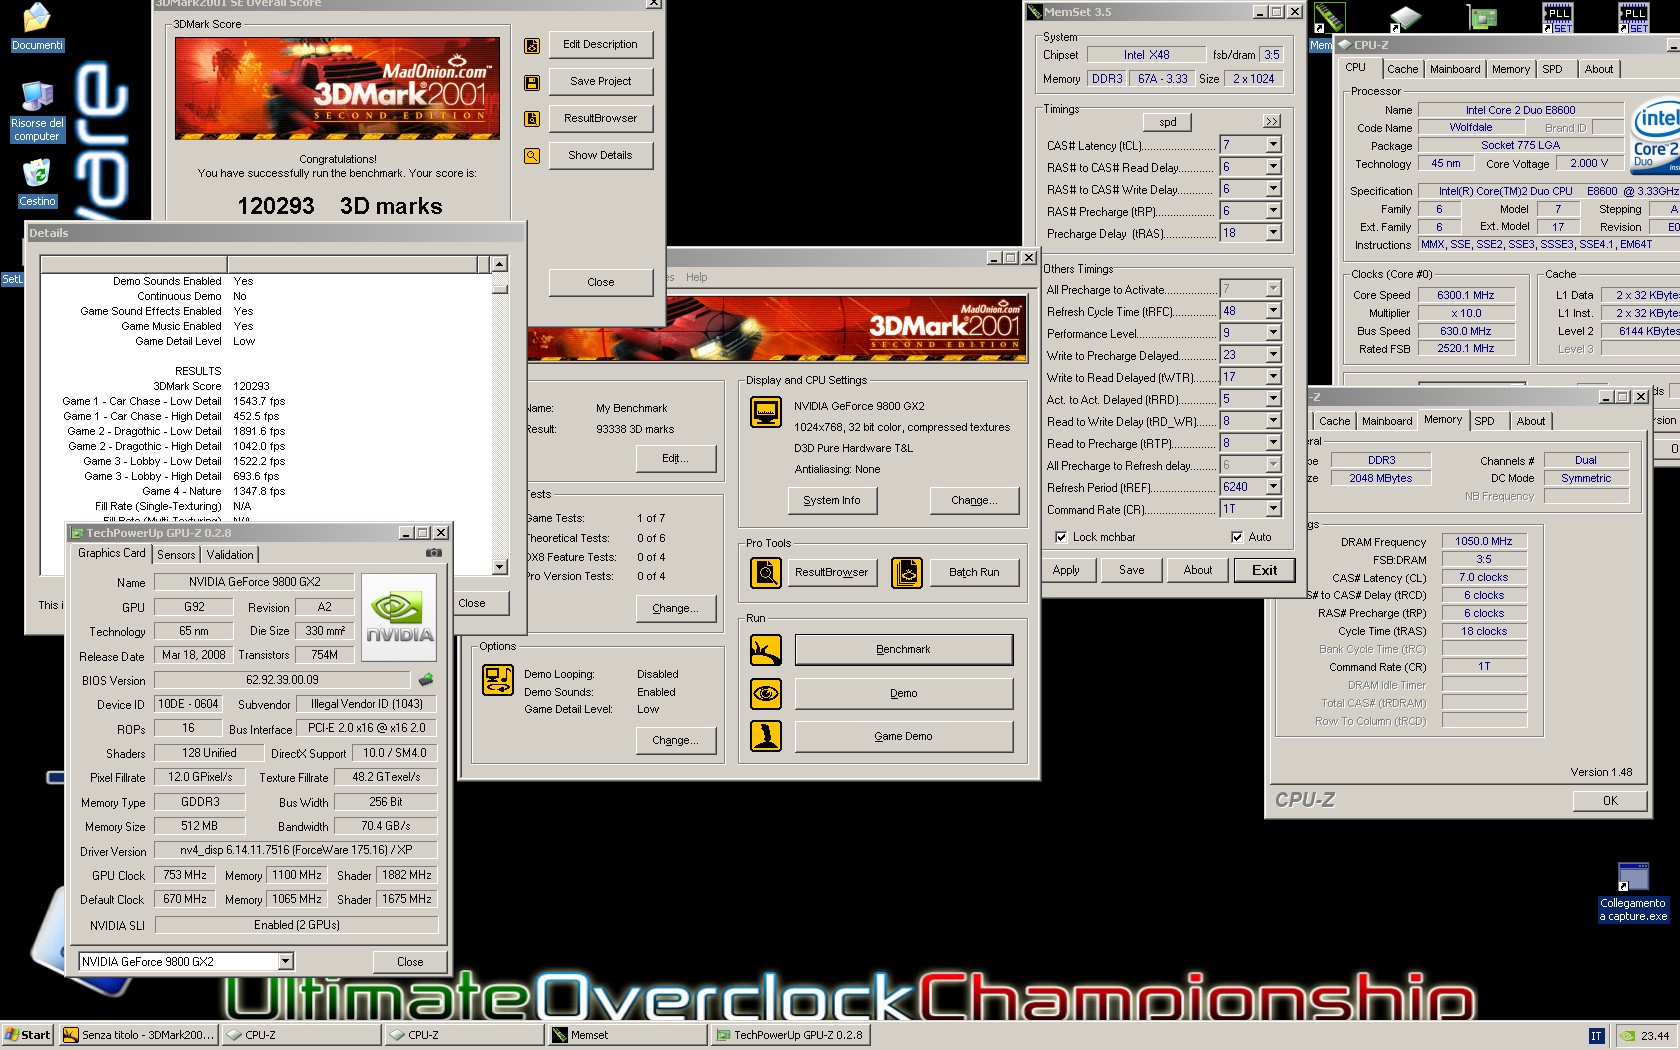The image size is (1680, 1050).
Task: Click the monitor icon in Display and CPU Settings
Action: [766, 412]
